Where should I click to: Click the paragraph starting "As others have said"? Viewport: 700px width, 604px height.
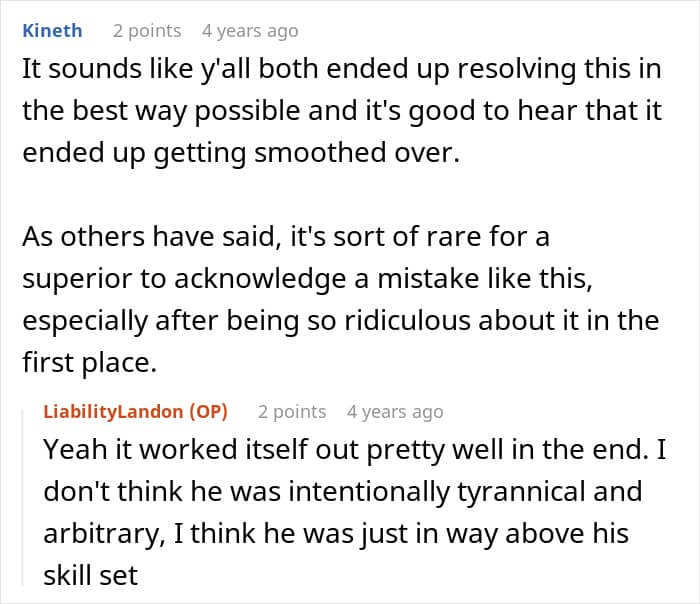(340, 299)
